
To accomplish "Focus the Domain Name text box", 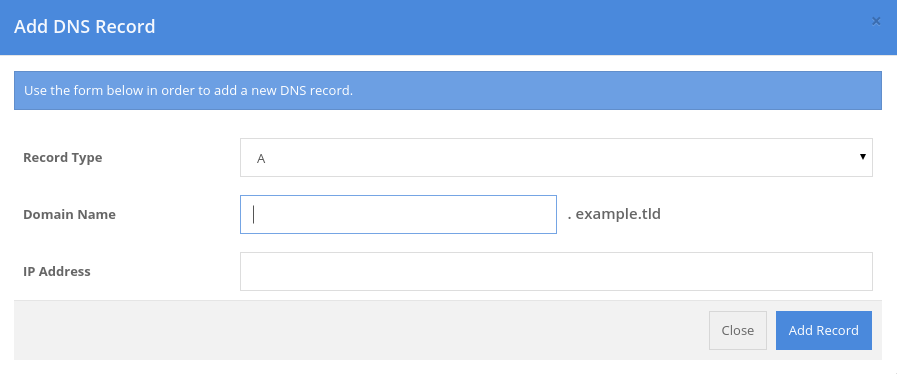I will point(398,214).
